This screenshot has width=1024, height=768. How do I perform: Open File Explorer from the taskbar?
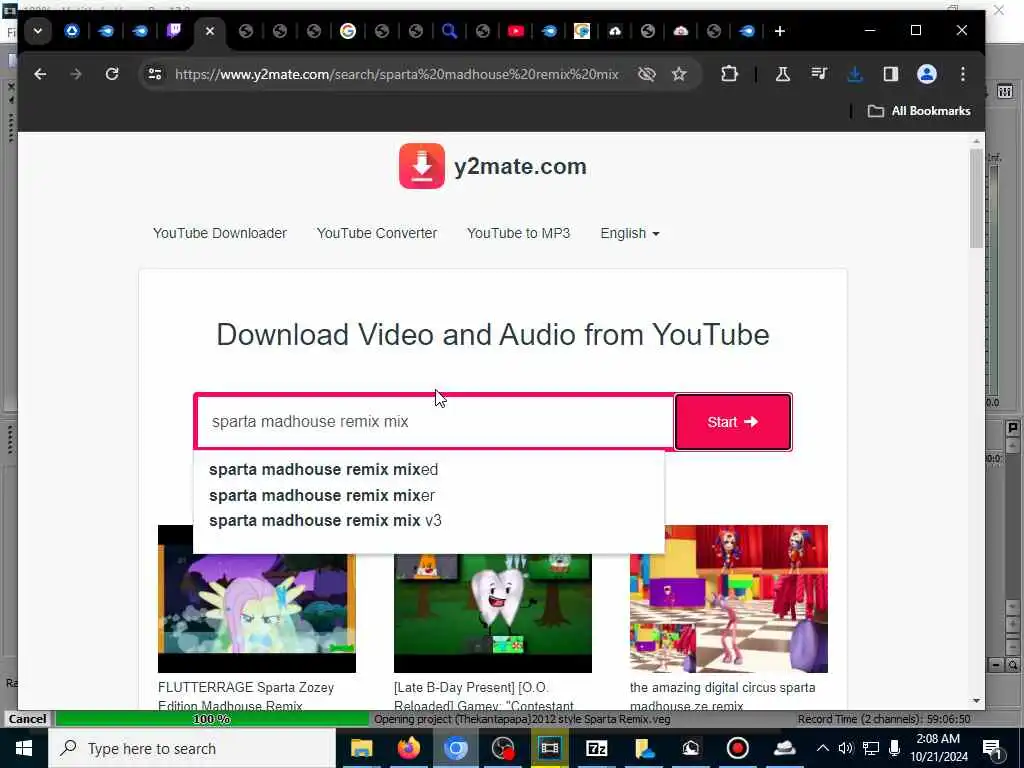tap(361, 748)
